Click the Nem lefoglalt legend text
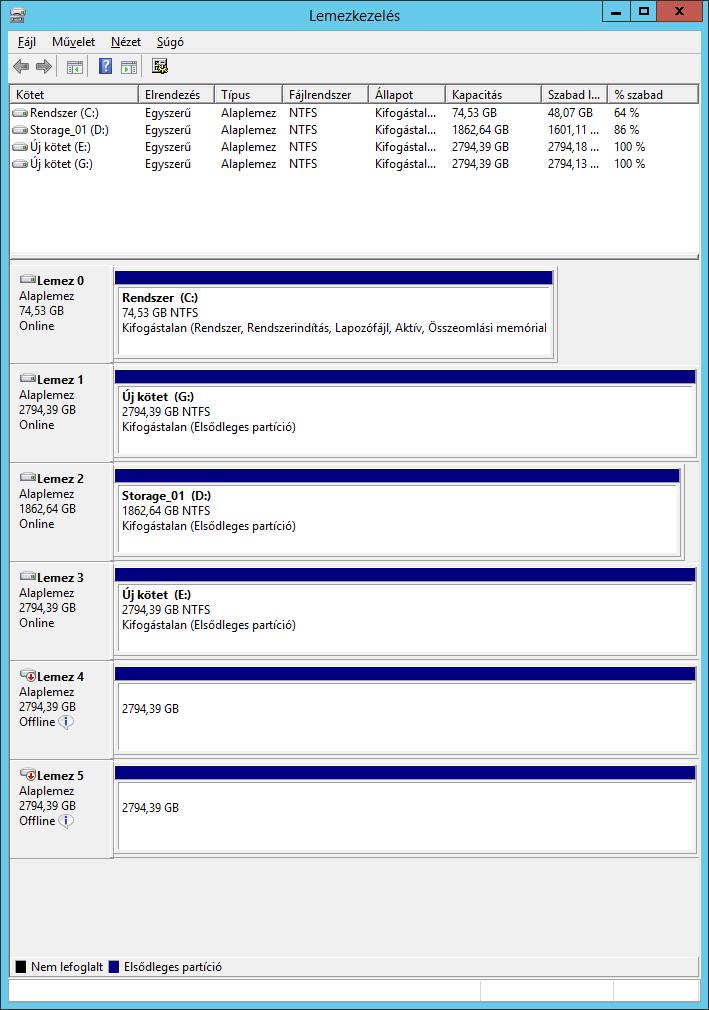The width and height of the screenshot is (709, 1010). [x=67, y=967]
